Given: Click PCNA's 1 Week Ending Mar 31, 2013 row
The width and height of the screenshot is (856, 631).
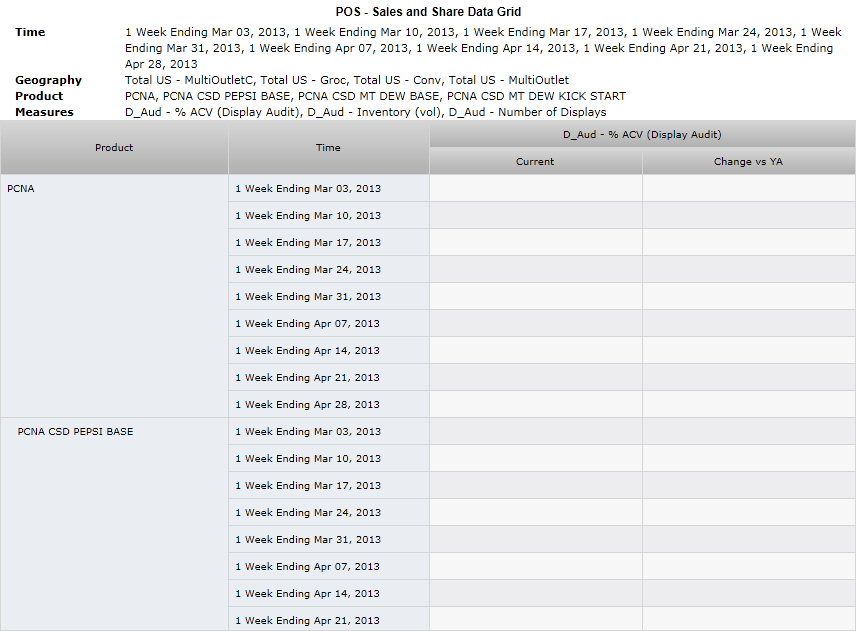Looking at the screenshot, I should [329, 296].
